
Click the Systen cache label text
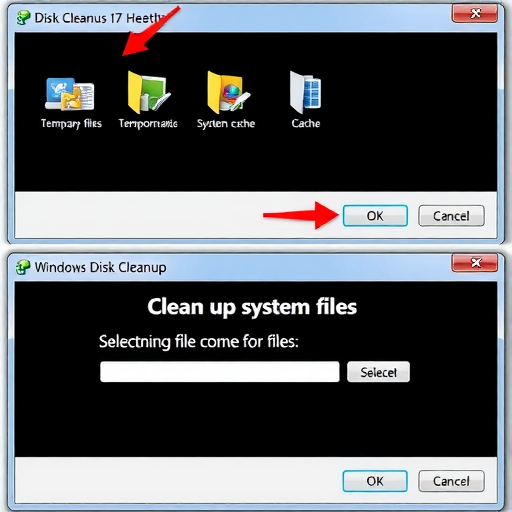point(226,124)
